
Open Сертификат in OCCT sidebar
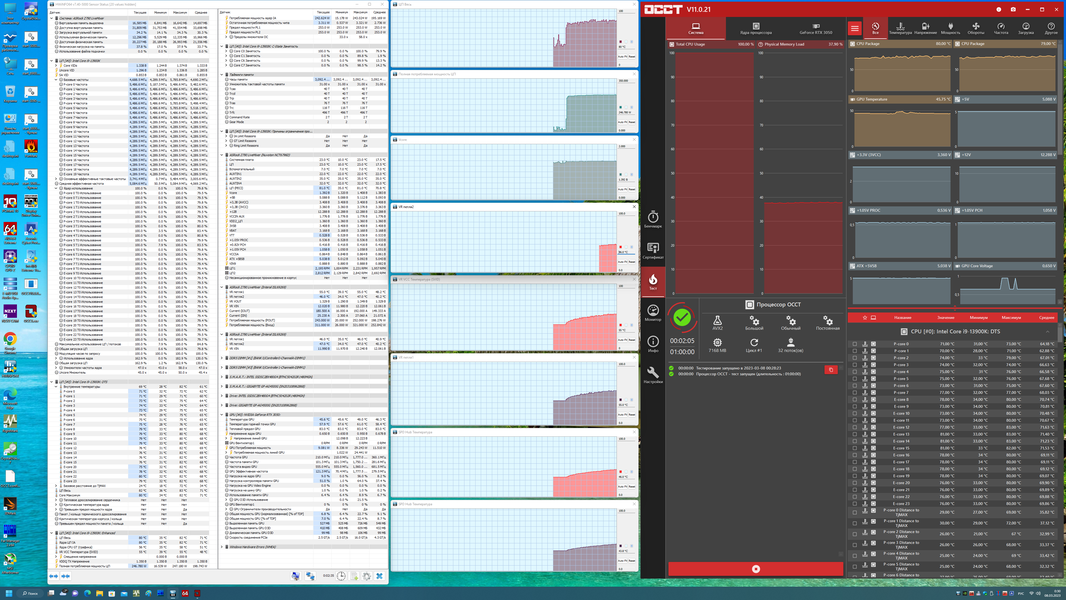653,251
